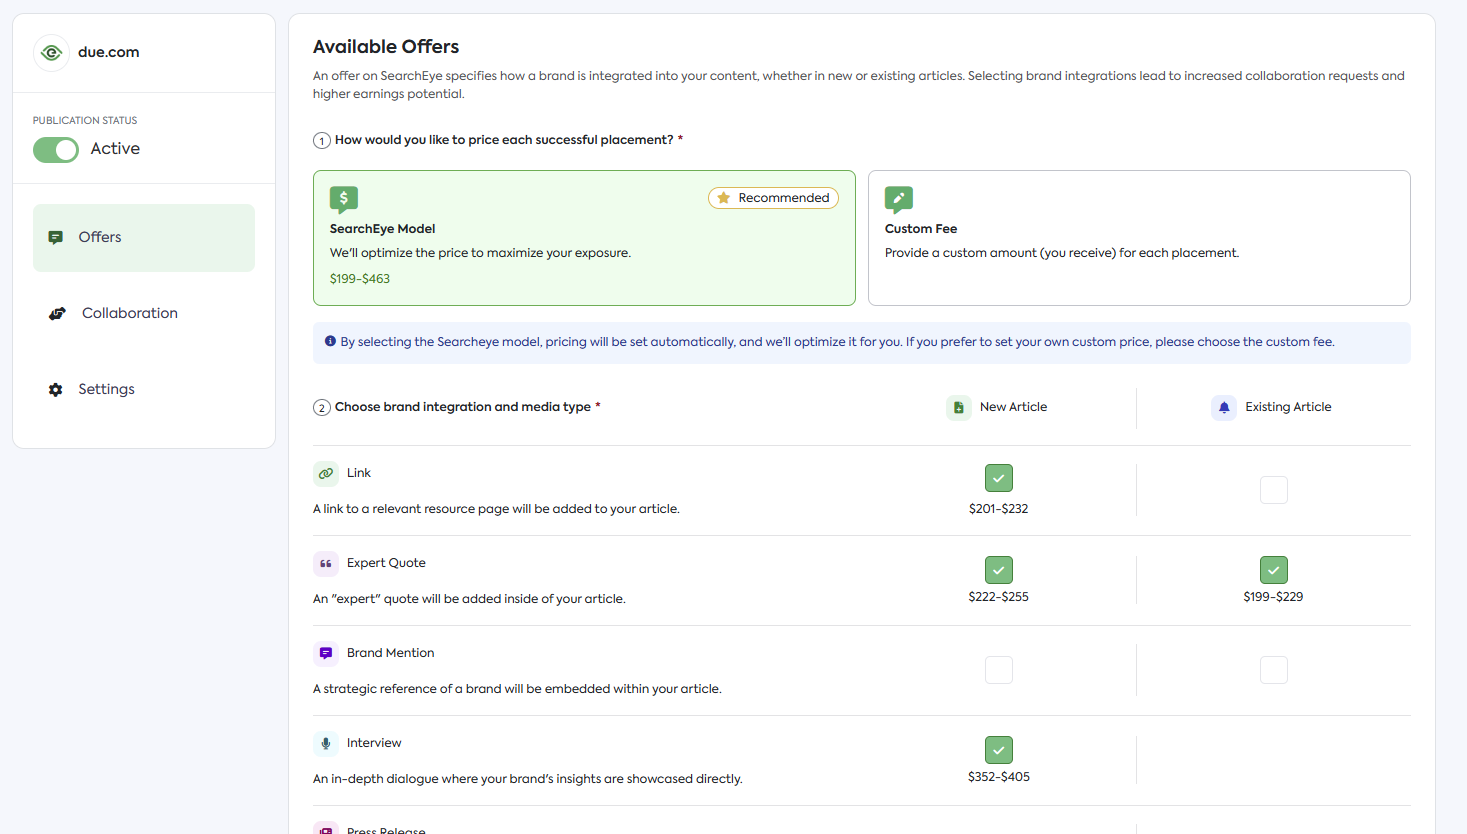This screenshot has width=1467, height=834.
Task: Click the 'How would you like to price' question
Action: click(x=504, y=140)
